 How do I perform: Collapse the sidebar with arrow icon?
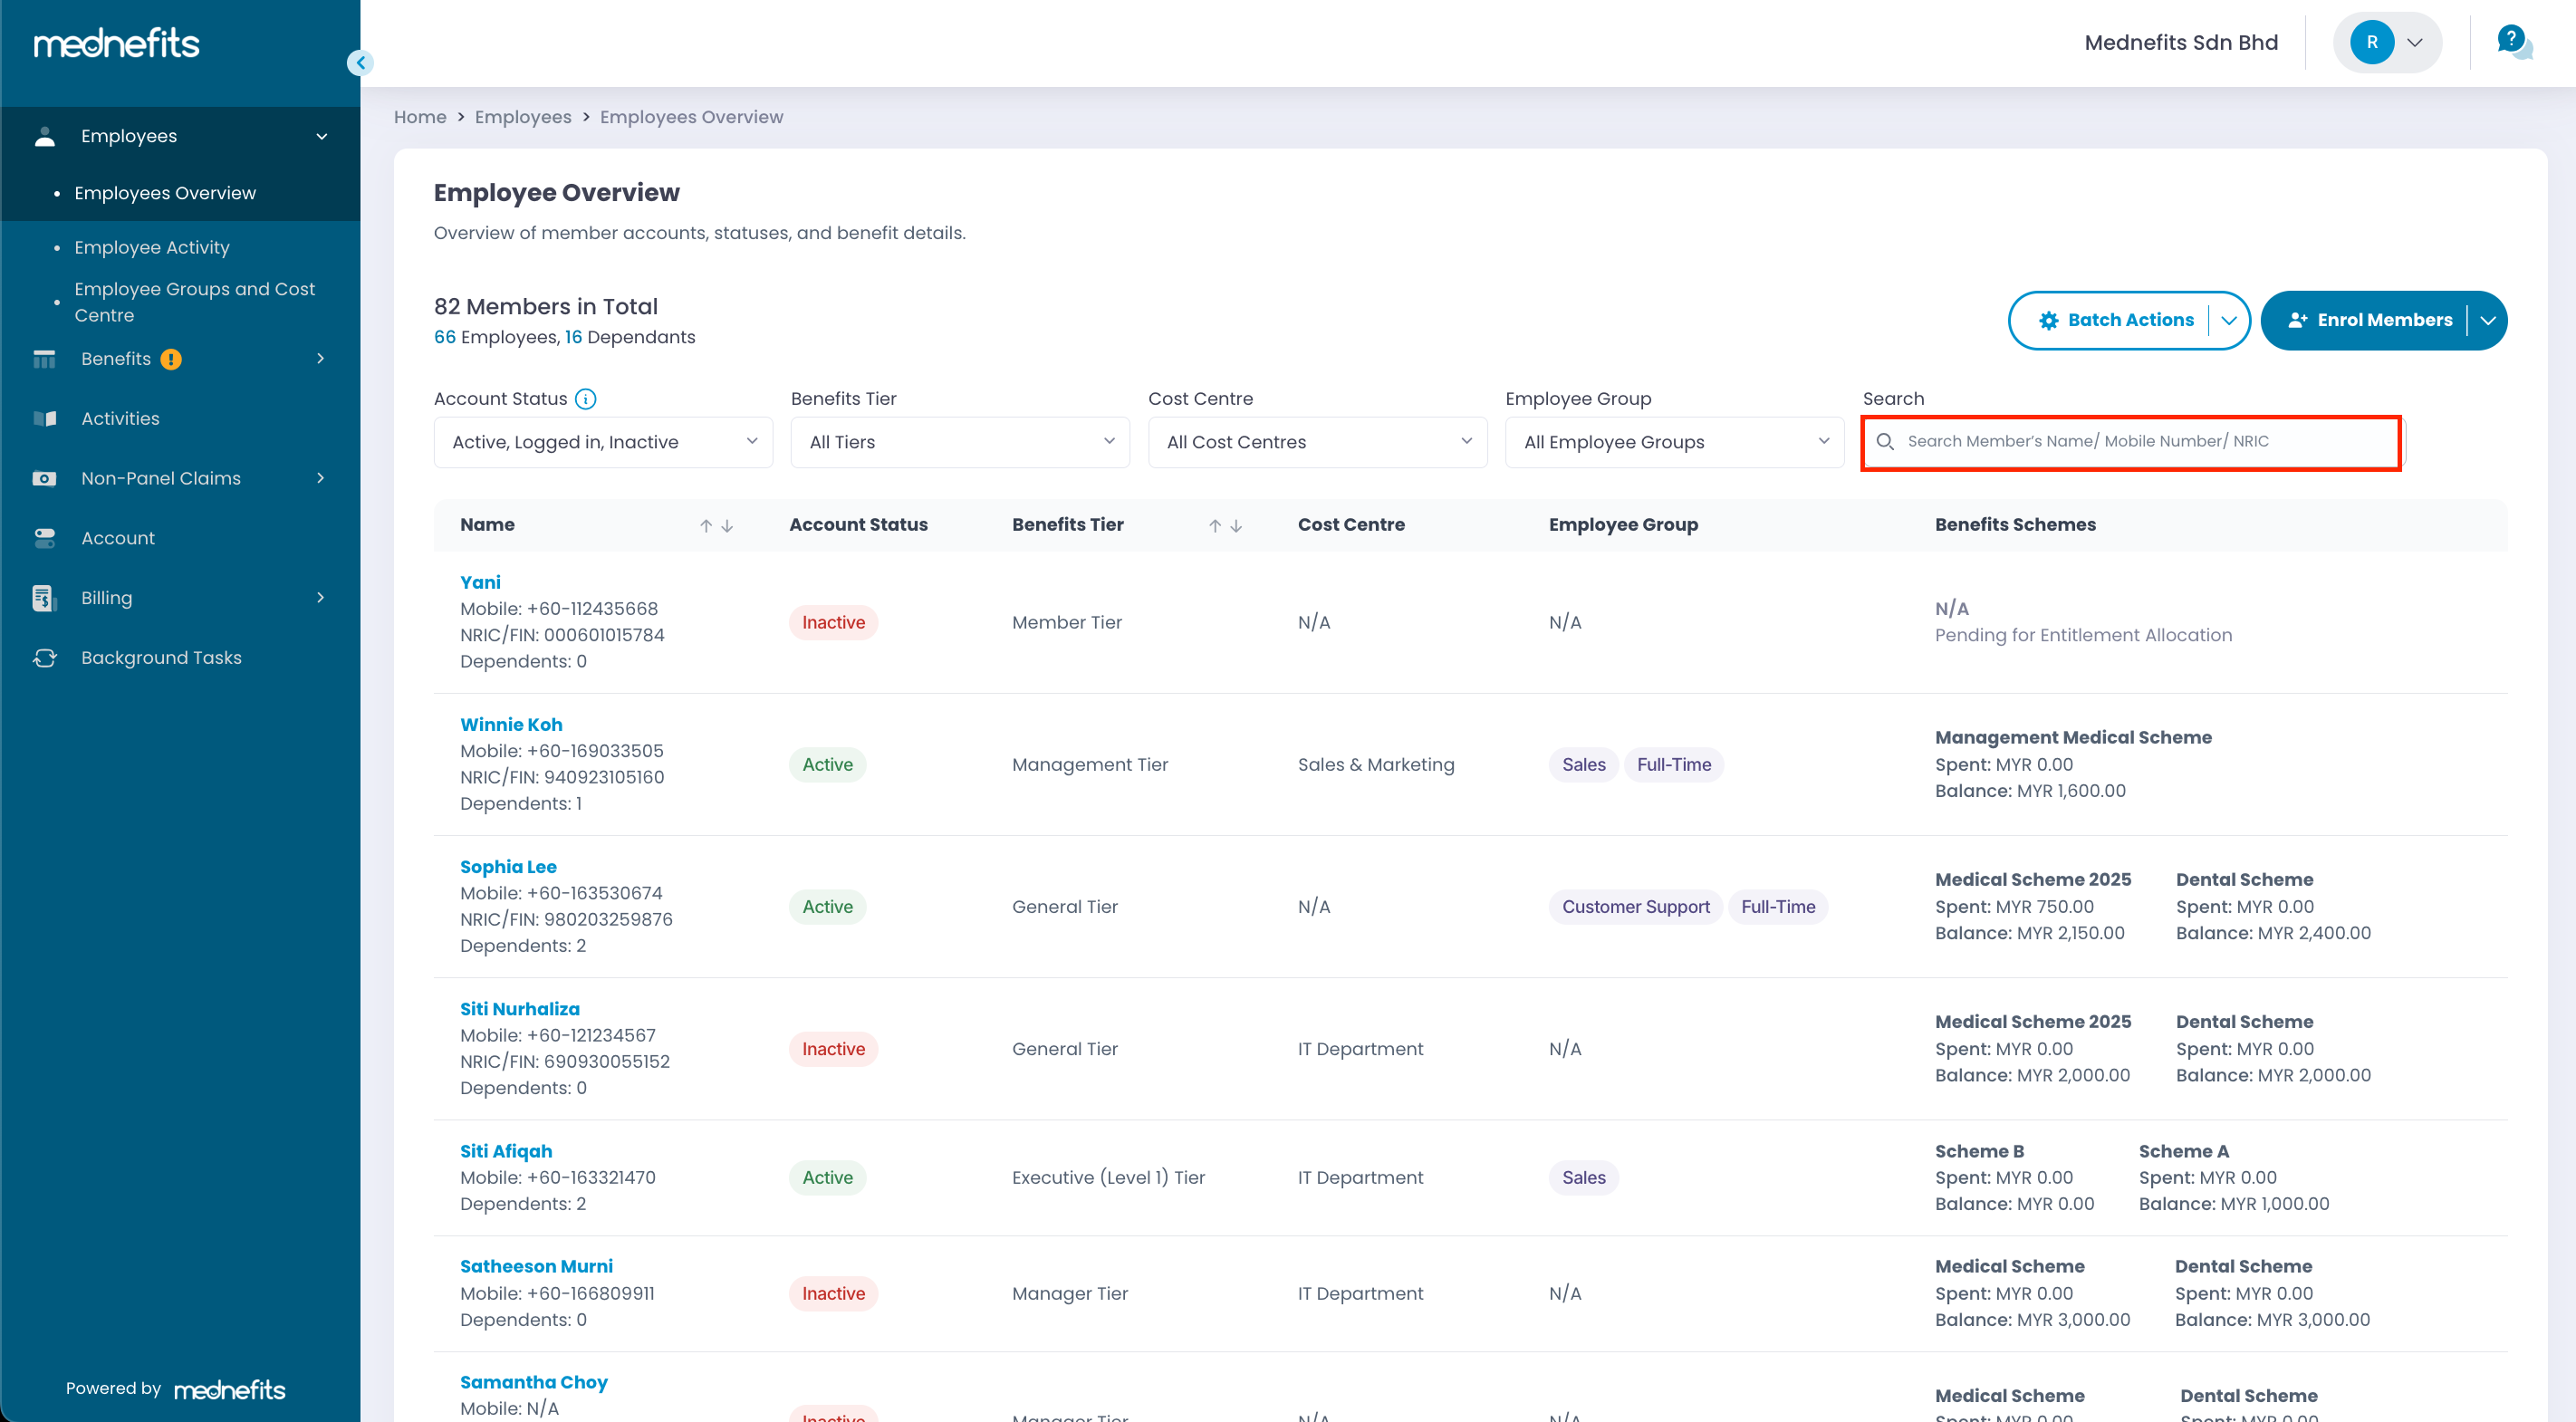point(360,63)
